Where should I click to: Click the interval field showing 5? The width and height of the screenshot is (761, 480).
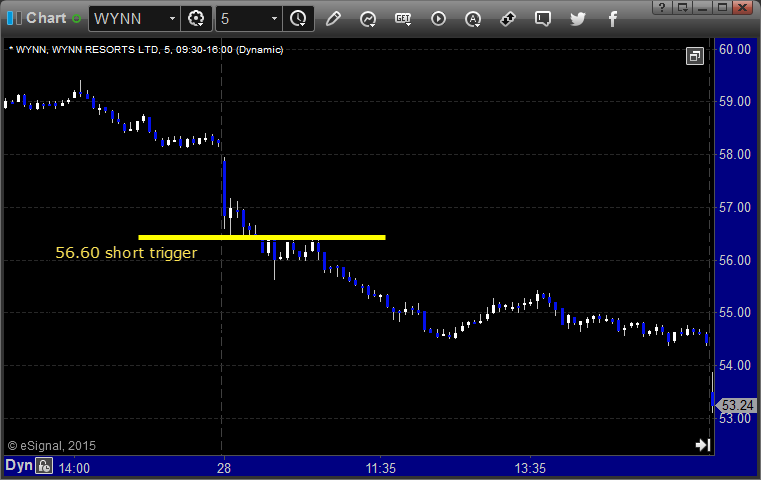(x=242, y=19)
